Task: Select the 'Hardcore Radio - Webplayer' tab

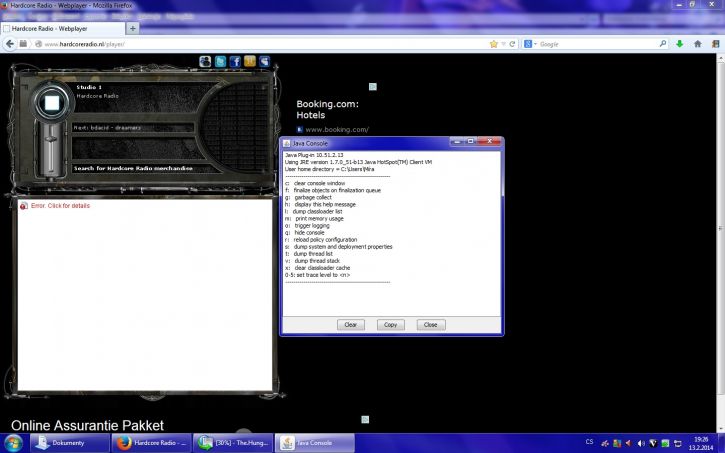Action: coord(62,28)
